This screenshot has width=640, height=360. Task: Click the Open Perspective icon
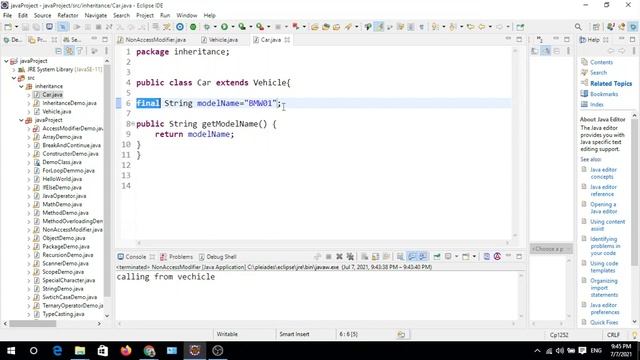pos(596,27)
